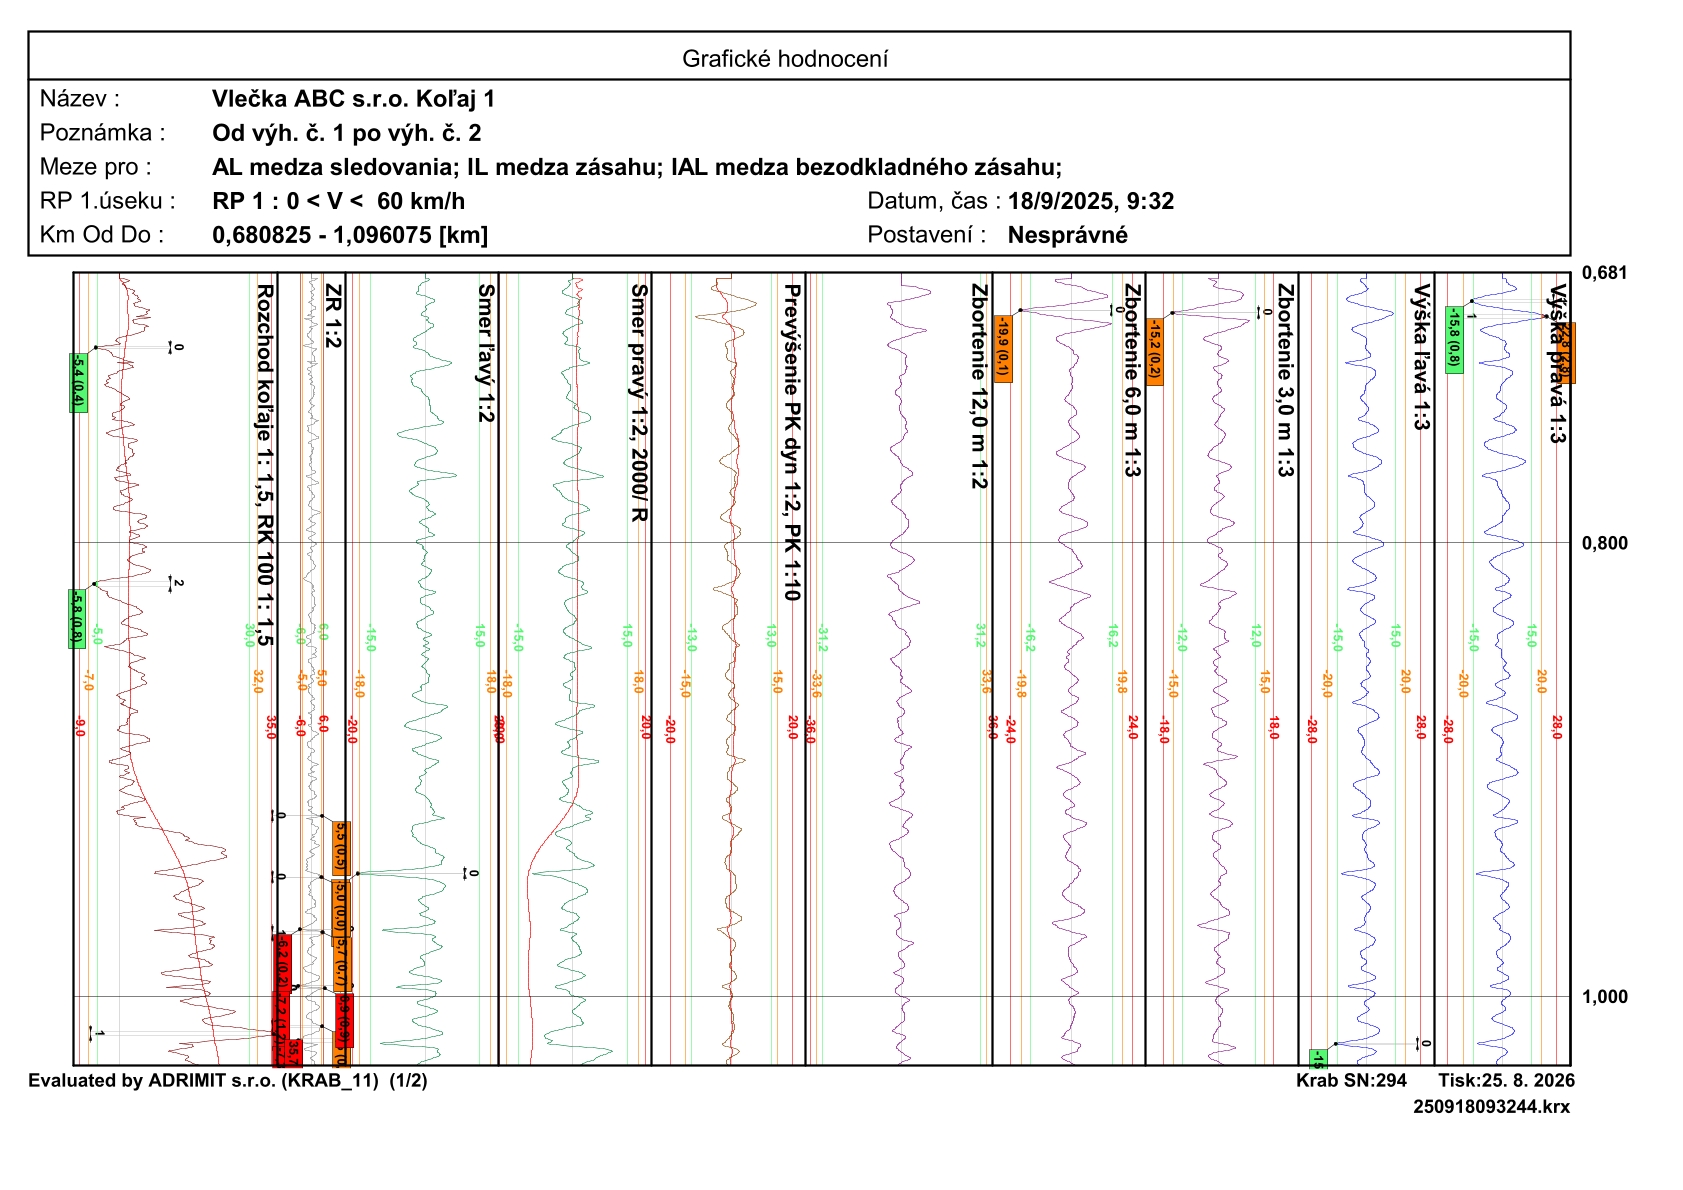This screenshot has width=1683, height=1190.
Task: Click the 'Krab SN:294' serial number
Action: [1351, 1080]
